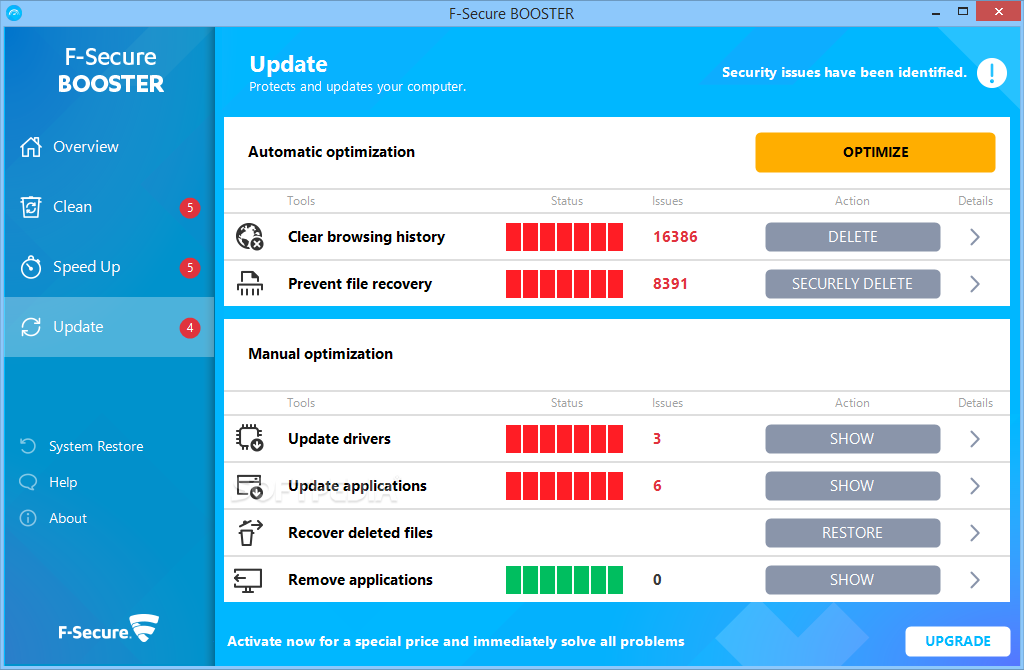Click the Automatic optimization heading
Viewport: 1024px width, 670px height.
(x=331, y=152)
